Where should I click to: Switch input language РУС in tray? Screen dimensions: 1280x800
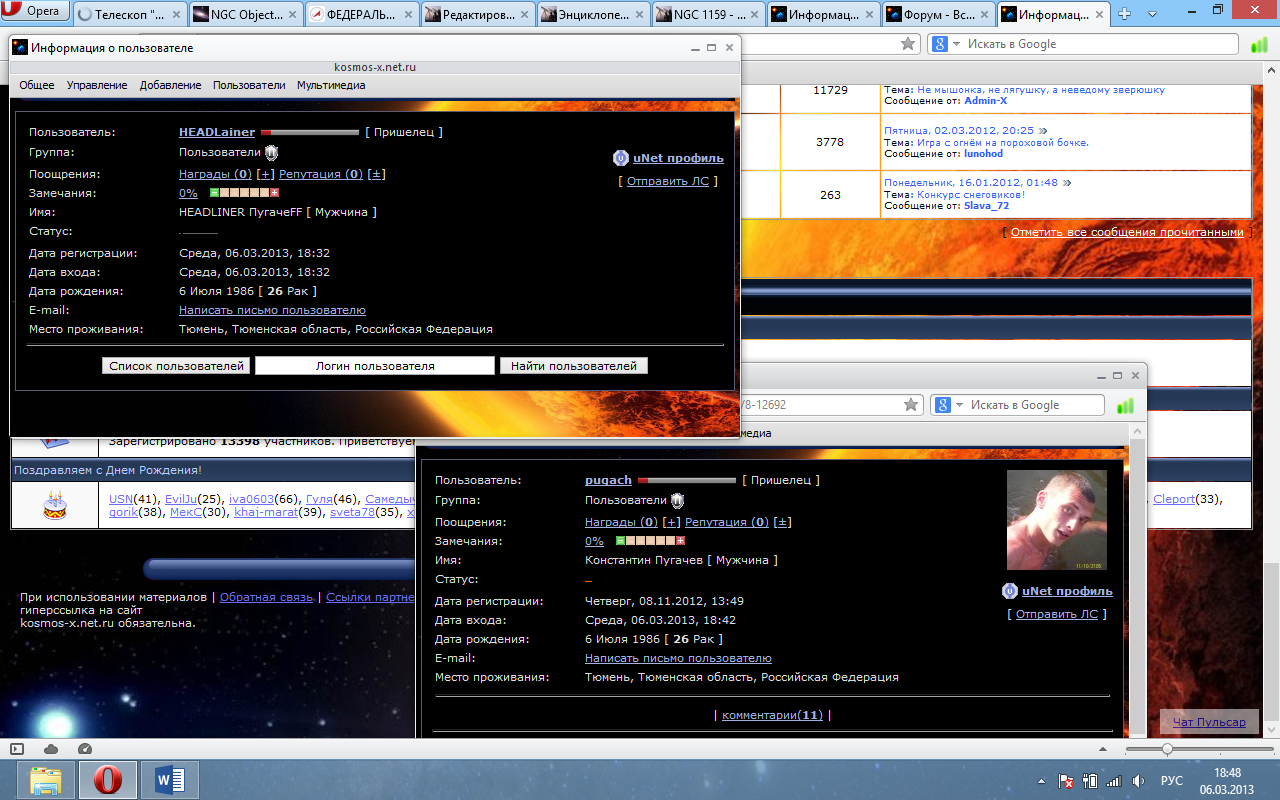click(x=1171, y=781)
